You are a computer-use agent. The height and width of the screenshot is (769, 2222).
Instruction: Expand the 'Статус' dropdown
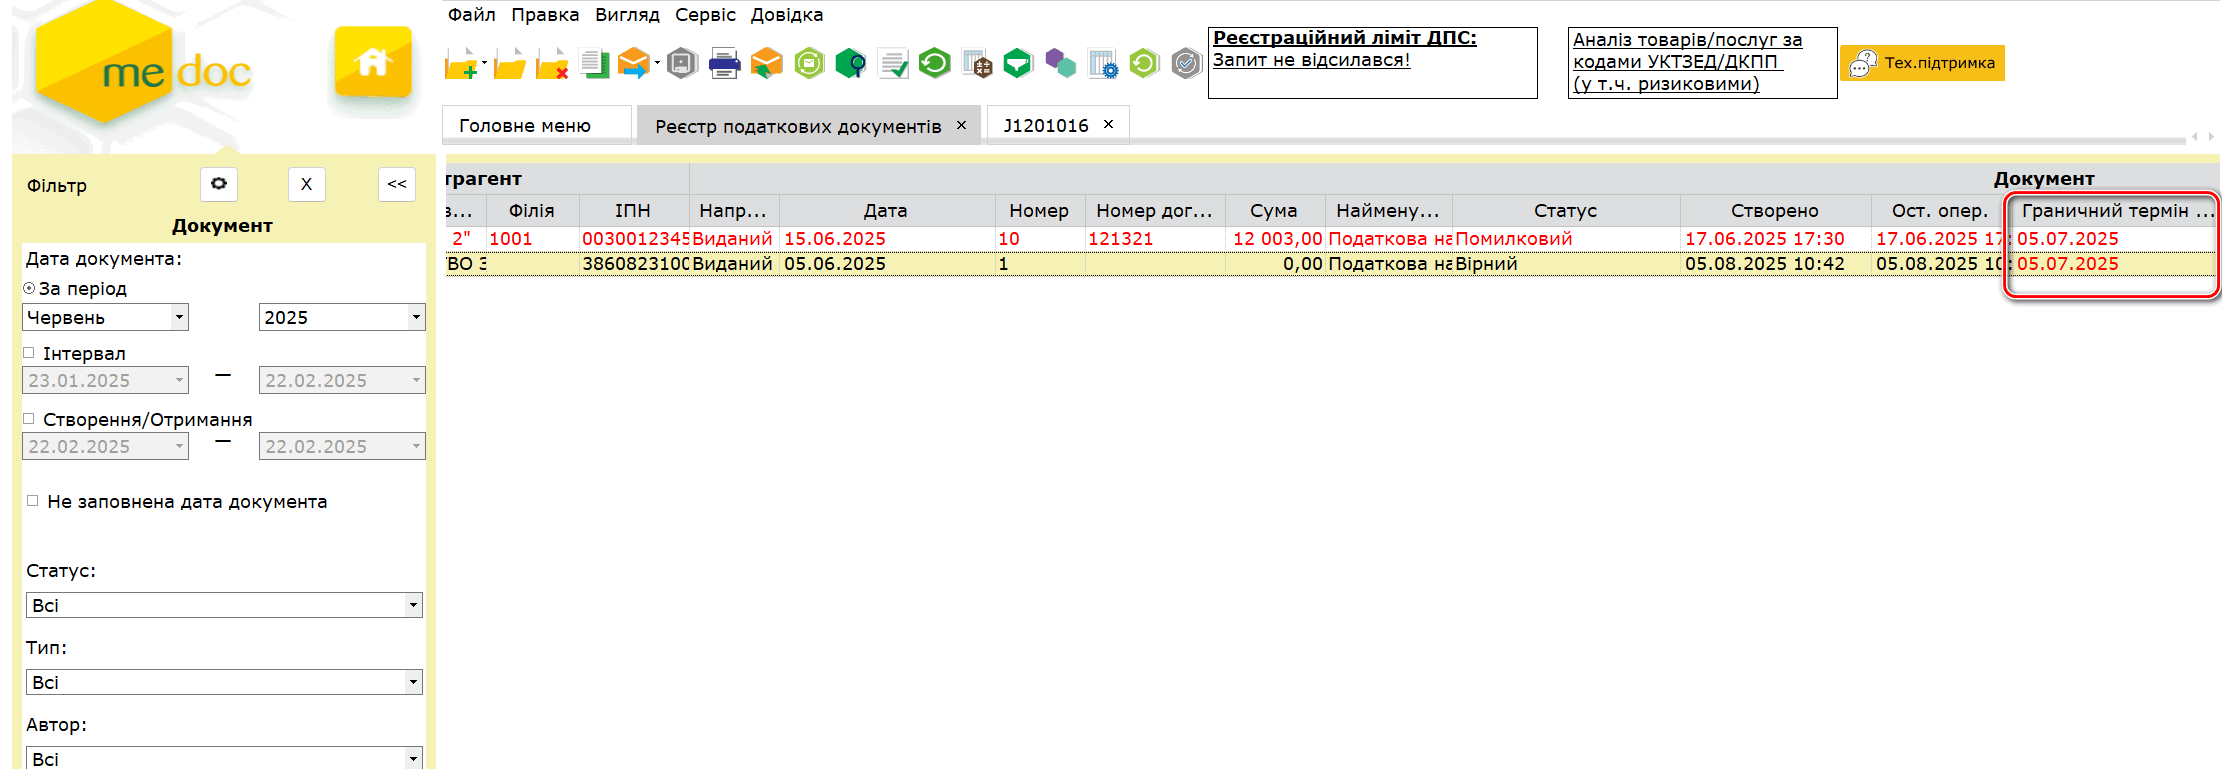(x=412, y=606)
